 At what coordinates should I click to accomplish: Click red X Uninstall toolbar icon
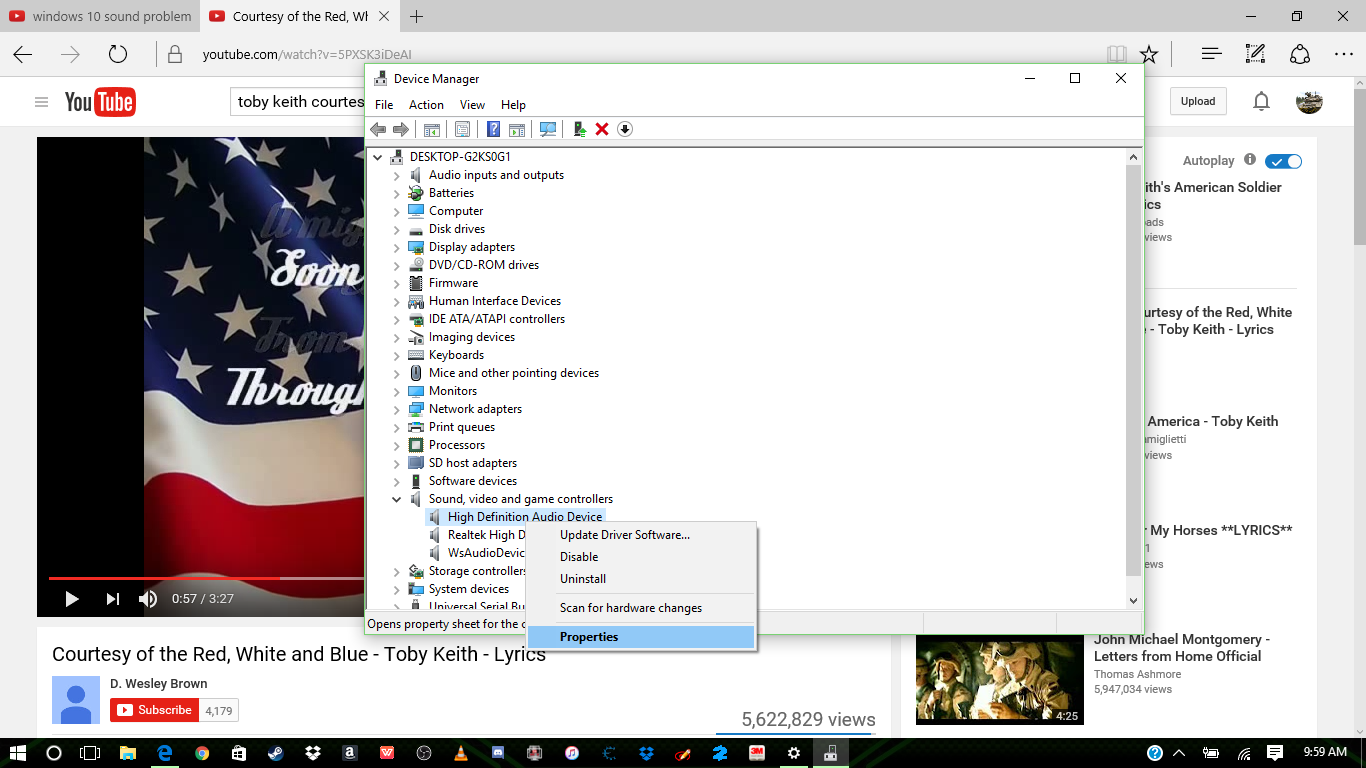point(602,129)
